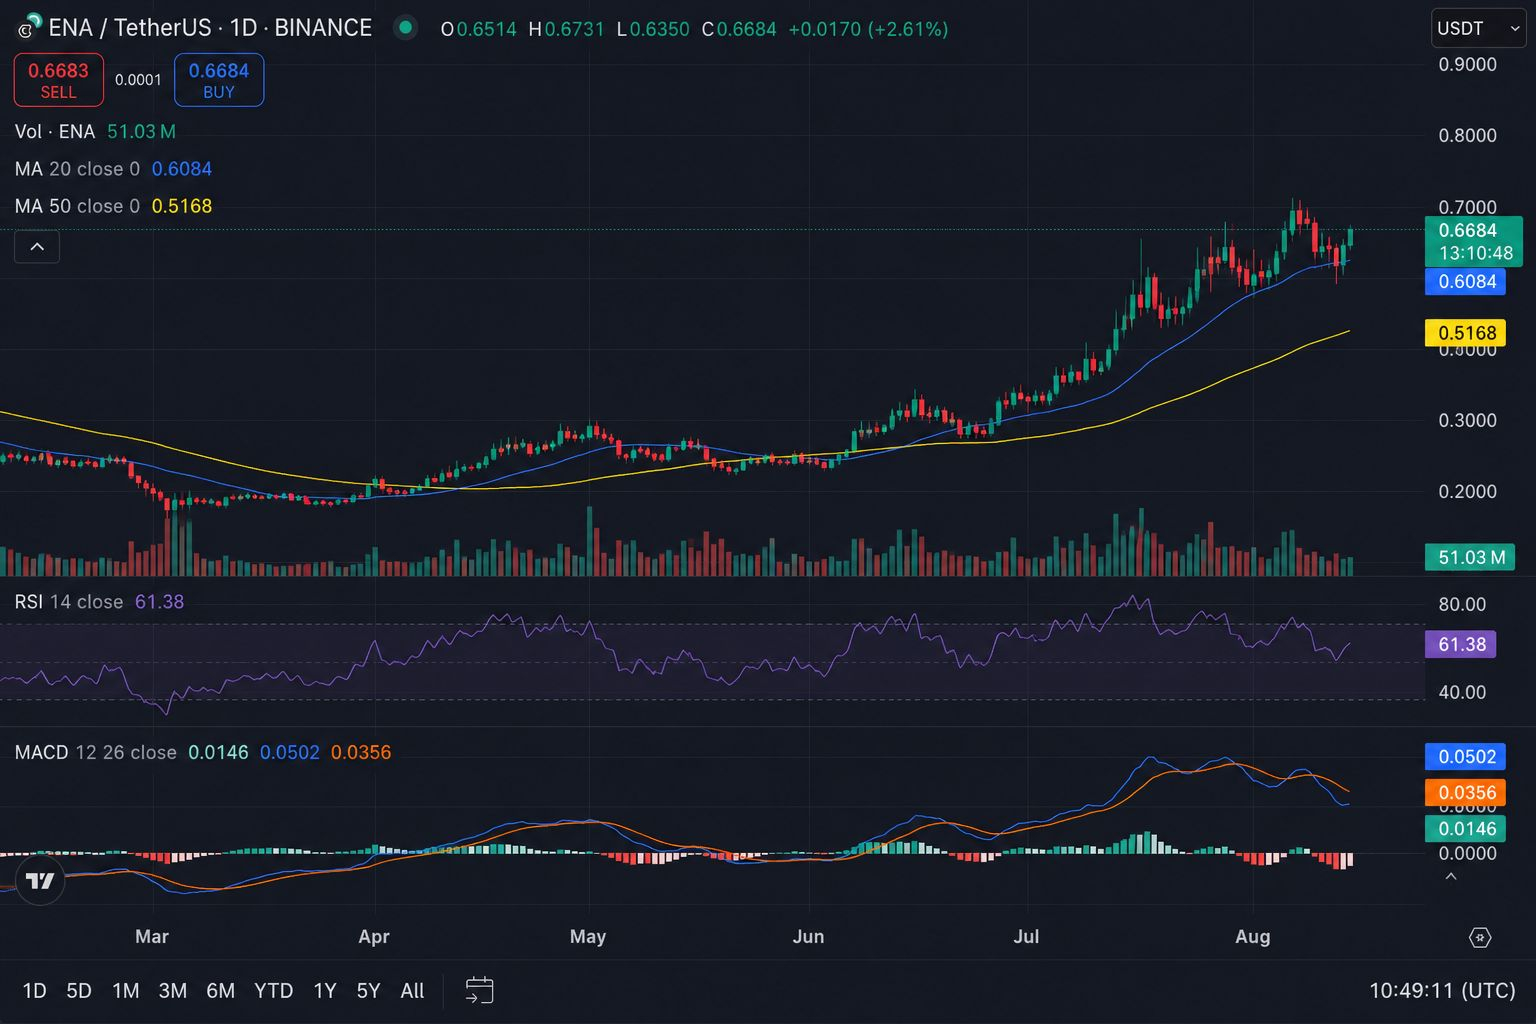This screenshot has width=1536, height=1024.
Task: Click the 0.0001 spread value
Action: point(138,80)
